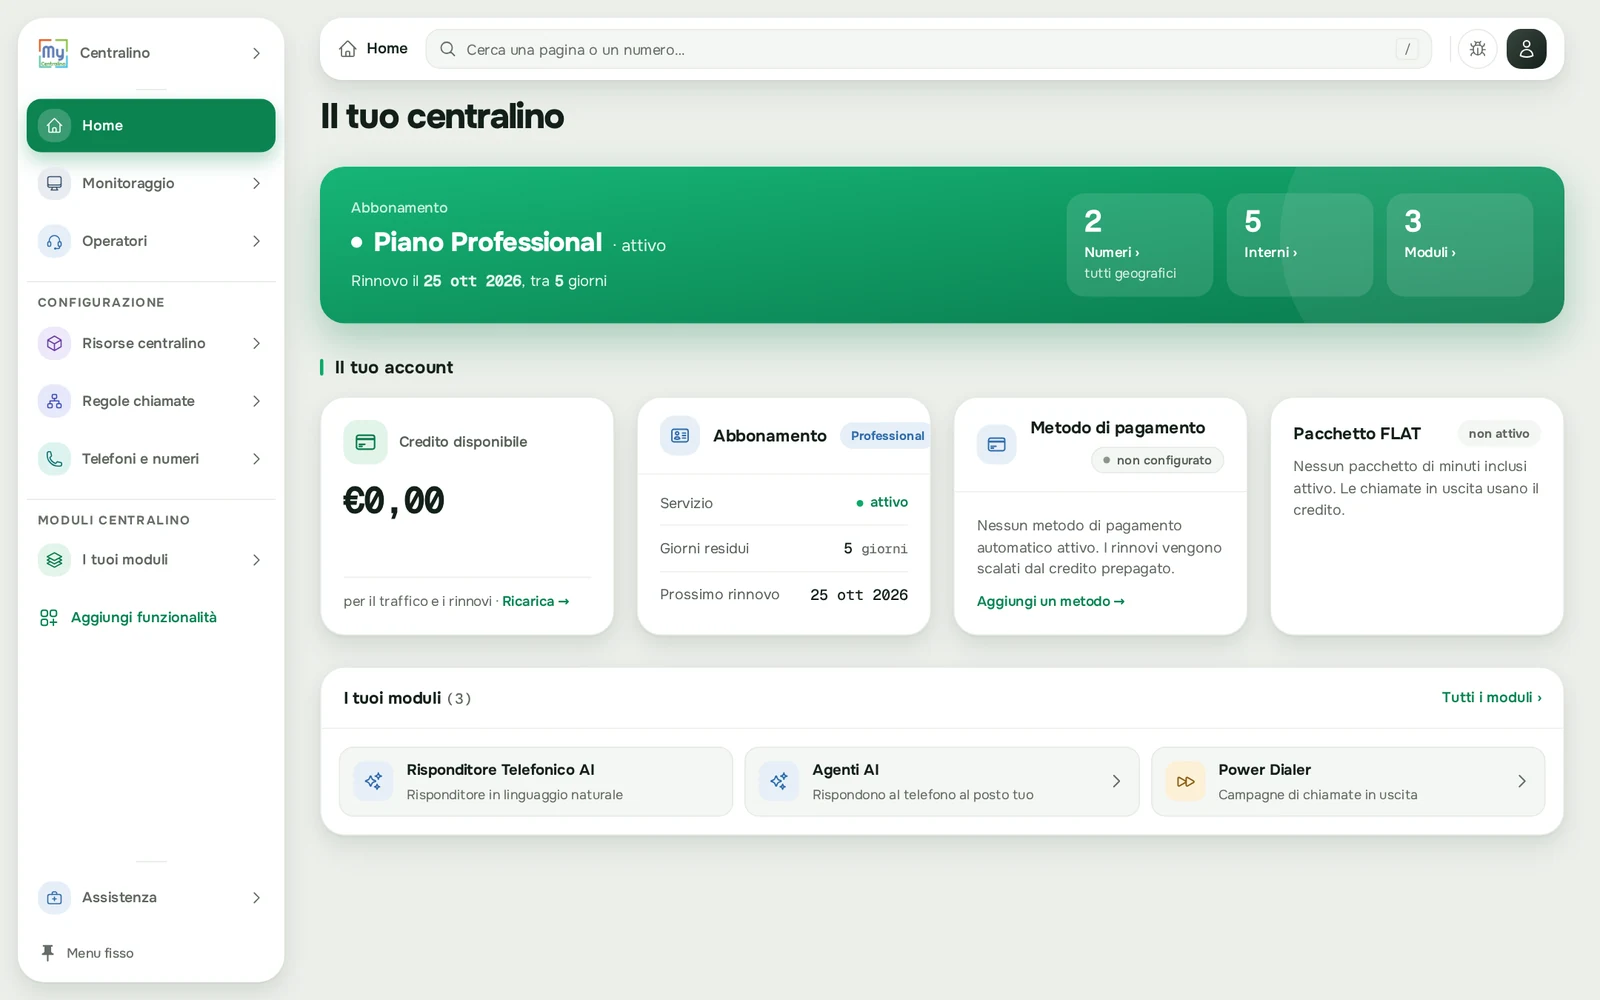1600x1000 pixels.
Task: Click the Agenti AI sparkle icon
Action: point(779,781)
